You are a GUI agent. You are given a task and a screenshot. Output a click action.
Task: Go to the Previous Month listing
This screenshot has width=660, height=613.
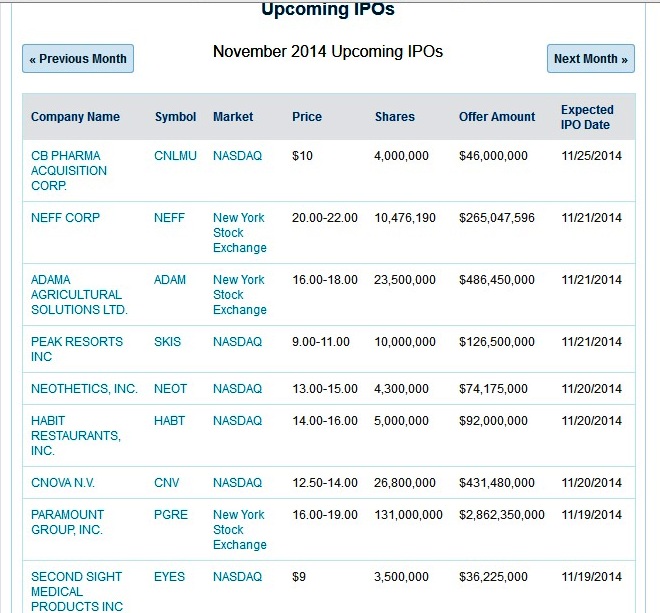(78, 59)
